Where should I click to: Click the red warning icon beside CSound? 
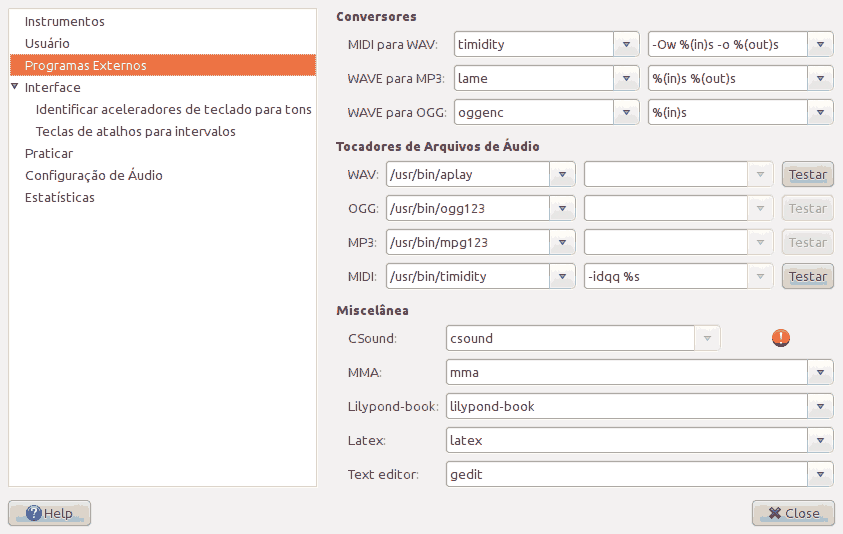pyautogui.click(x=781, y=338)
